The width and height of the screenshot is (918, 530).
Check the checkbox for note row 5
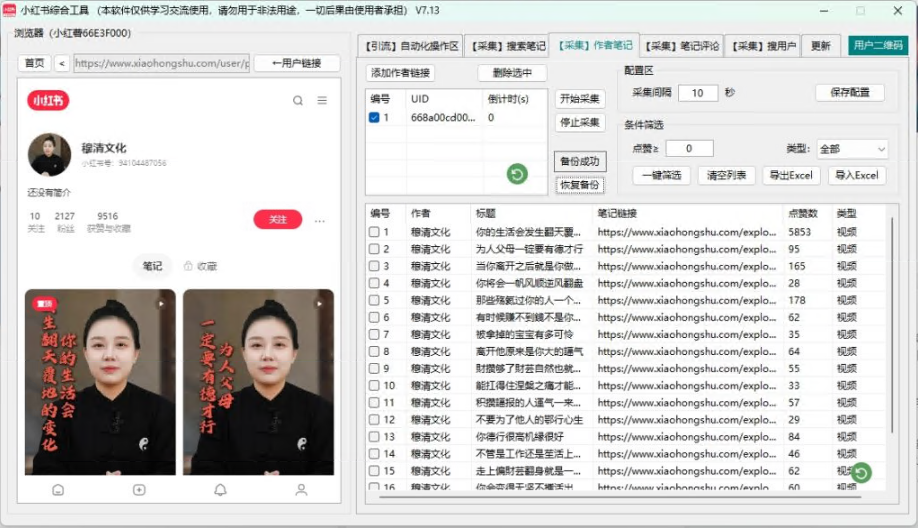pyautogui.click(x=374, y=300)
